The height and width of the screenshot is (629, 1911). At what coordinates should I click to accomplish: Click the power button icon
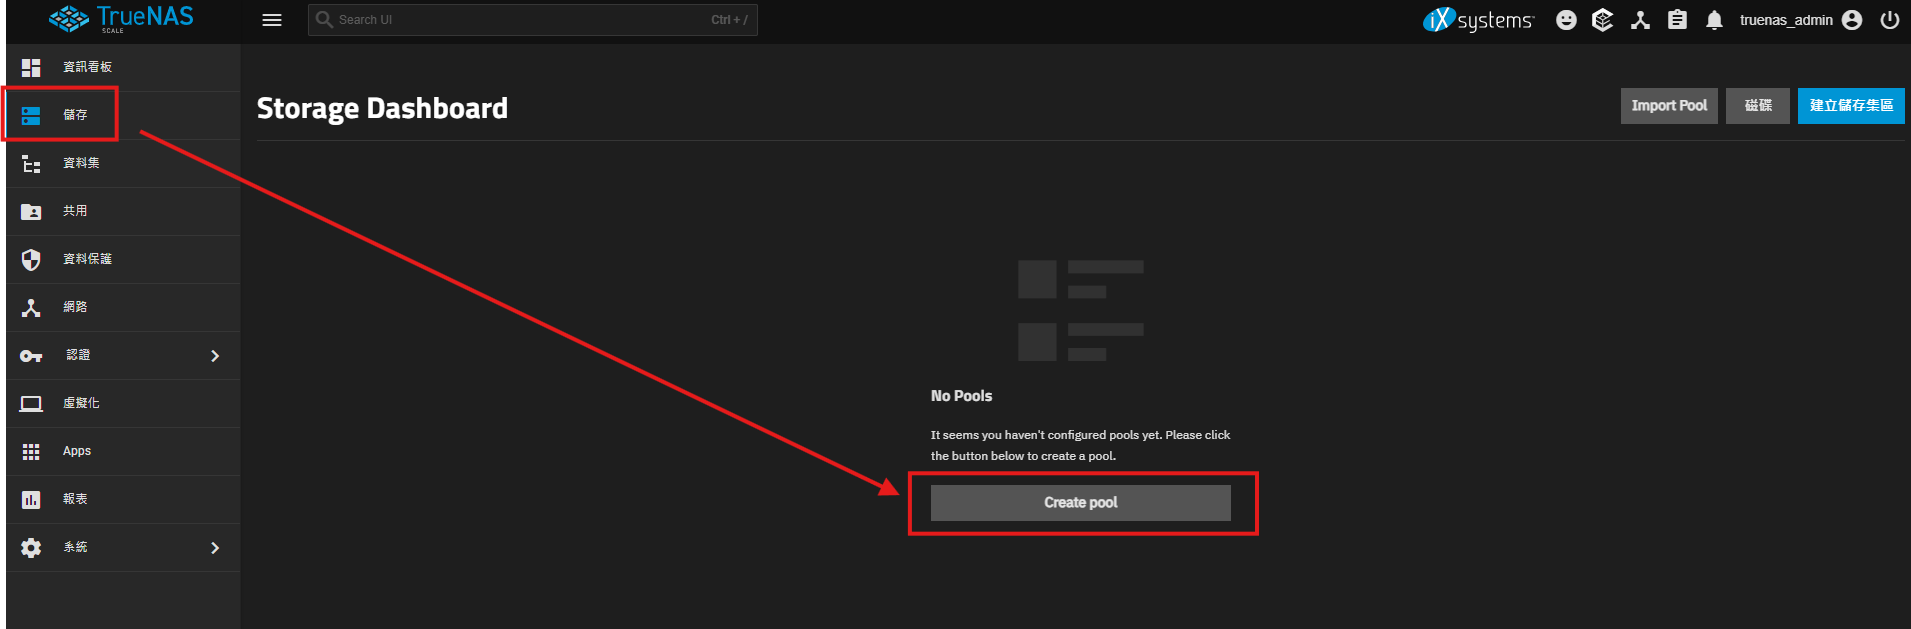coord(1889,20)
